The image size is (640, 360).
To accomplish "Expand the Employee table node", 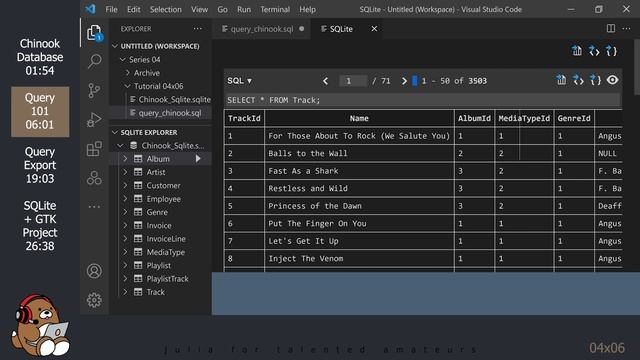I will coord(125,199).
